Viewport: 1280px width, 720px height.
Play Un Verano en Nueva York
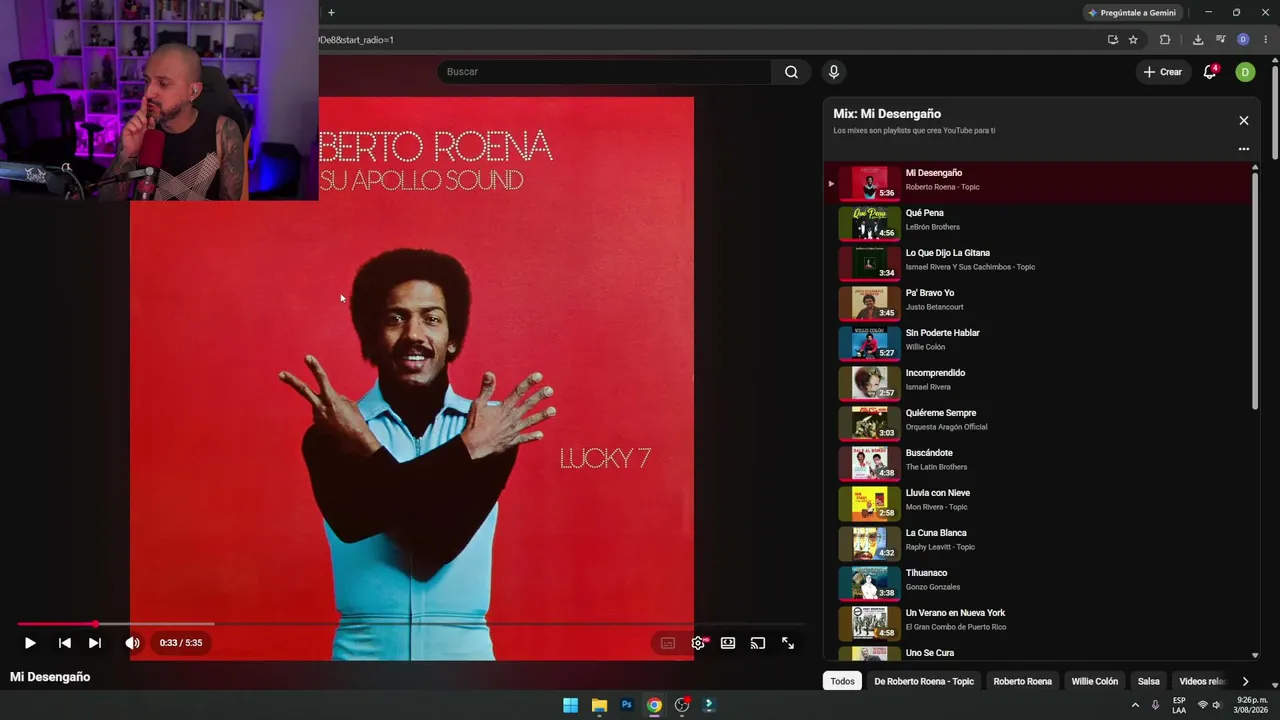[1038, 623]
